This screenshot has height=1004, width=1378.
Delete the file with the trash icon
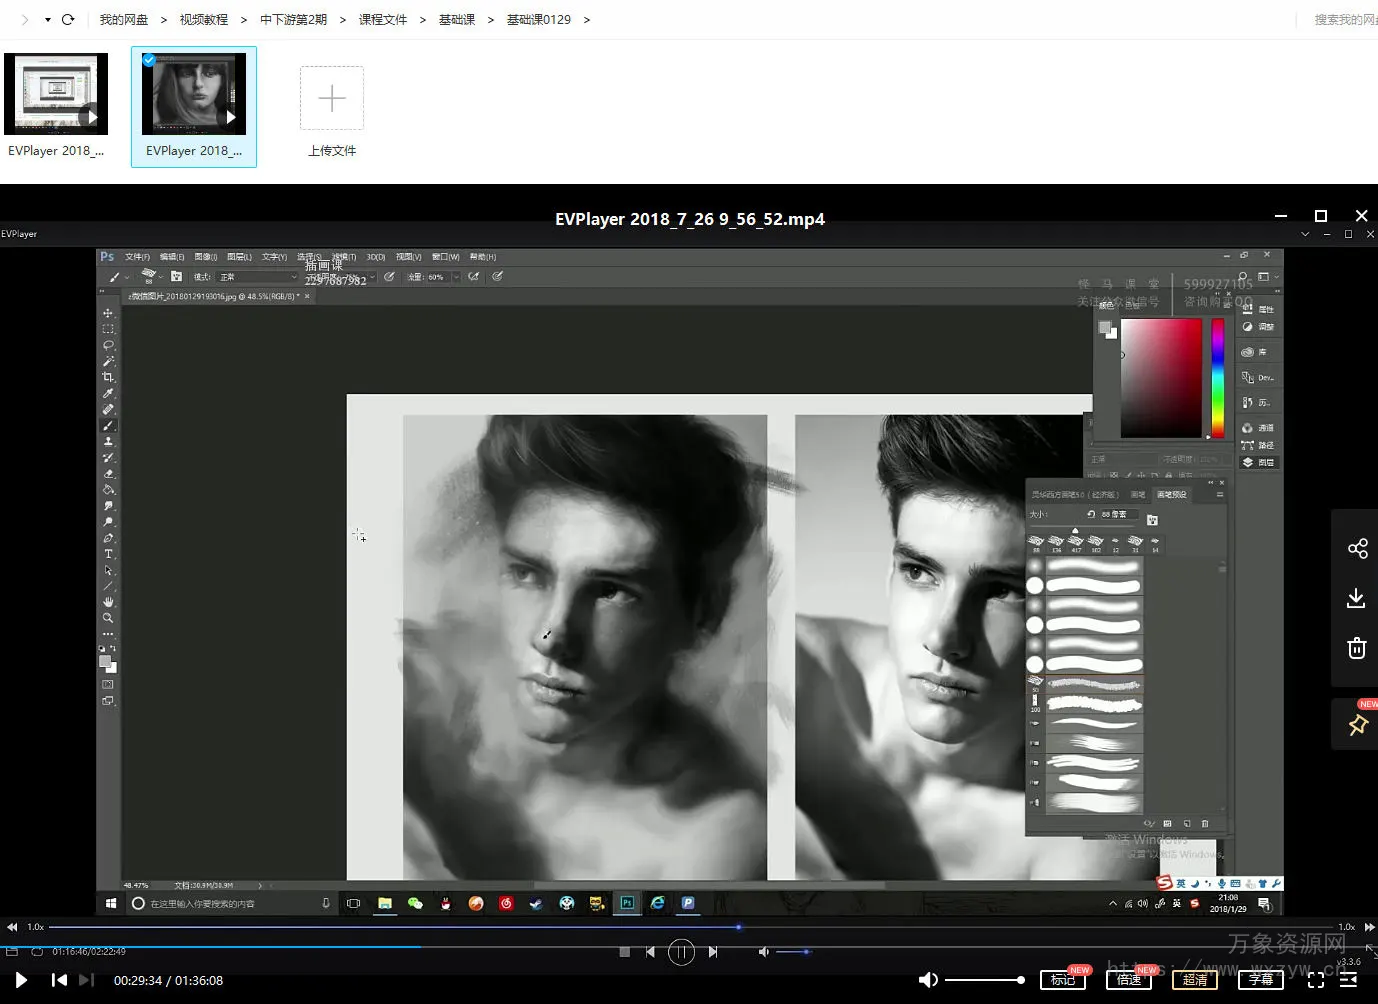1356,648
